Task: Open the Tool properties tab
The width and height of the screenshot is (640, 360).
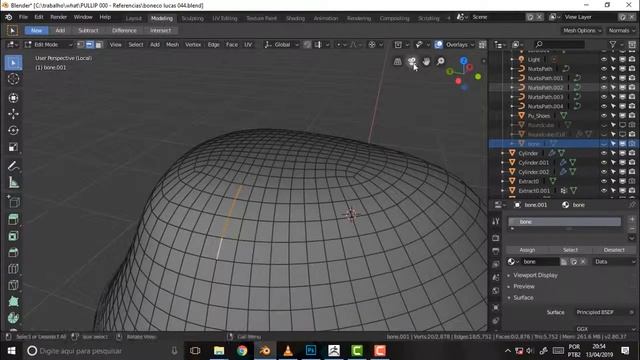Action: pyautogui.click(x=496, y=221)
